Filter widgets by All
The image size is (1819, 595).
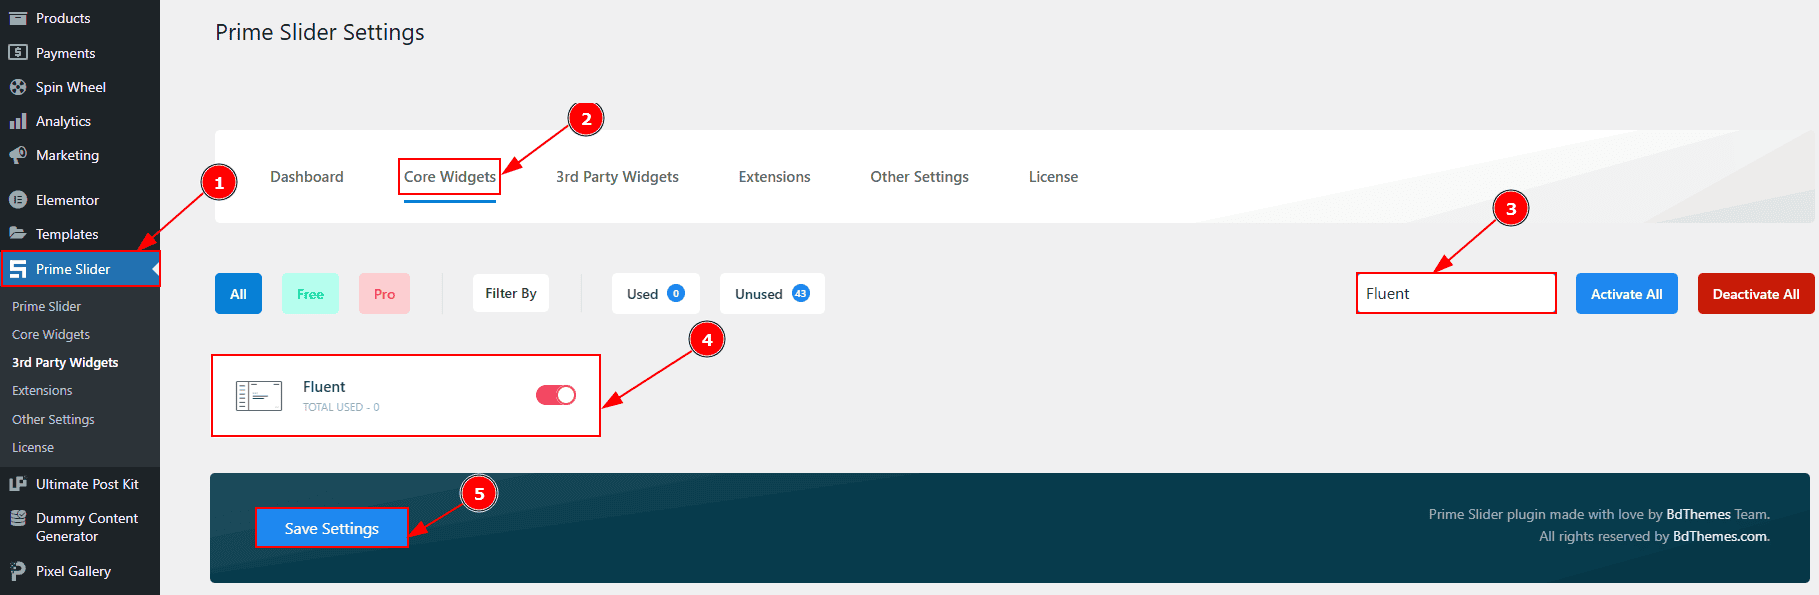coord(238,294)
